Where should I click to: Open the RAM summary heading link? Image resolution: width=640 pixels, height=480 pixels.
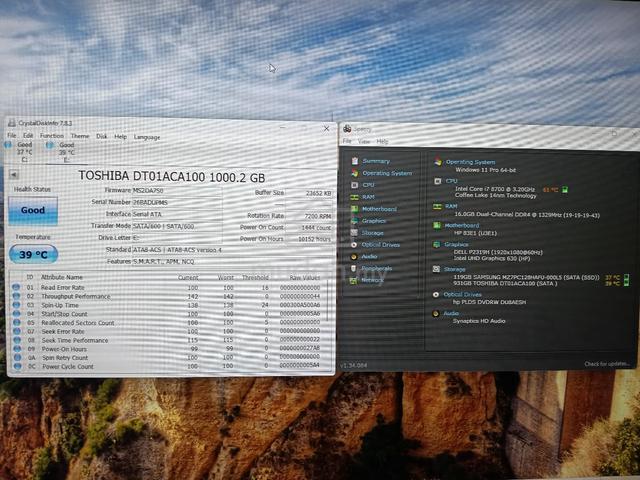point(451,207)
